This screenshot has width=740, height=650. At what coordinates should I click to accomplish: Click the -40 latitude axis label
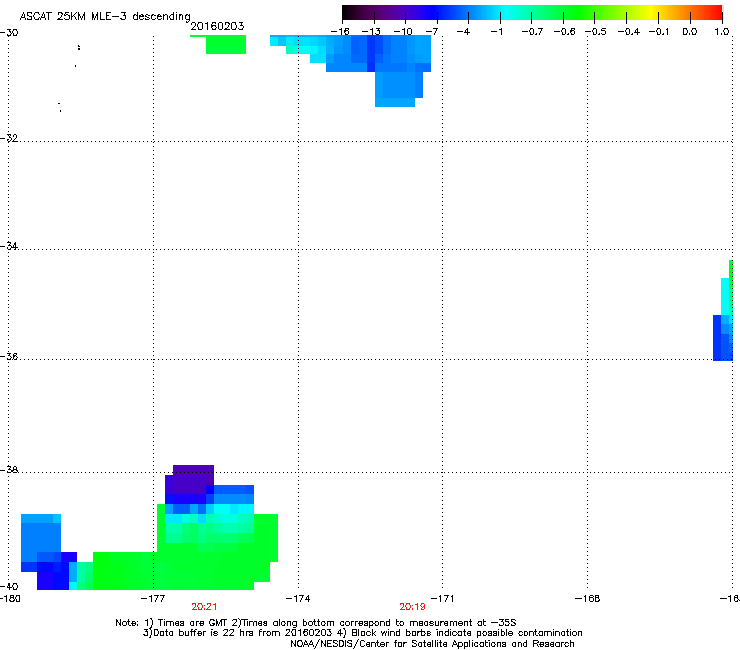[9, 586]
